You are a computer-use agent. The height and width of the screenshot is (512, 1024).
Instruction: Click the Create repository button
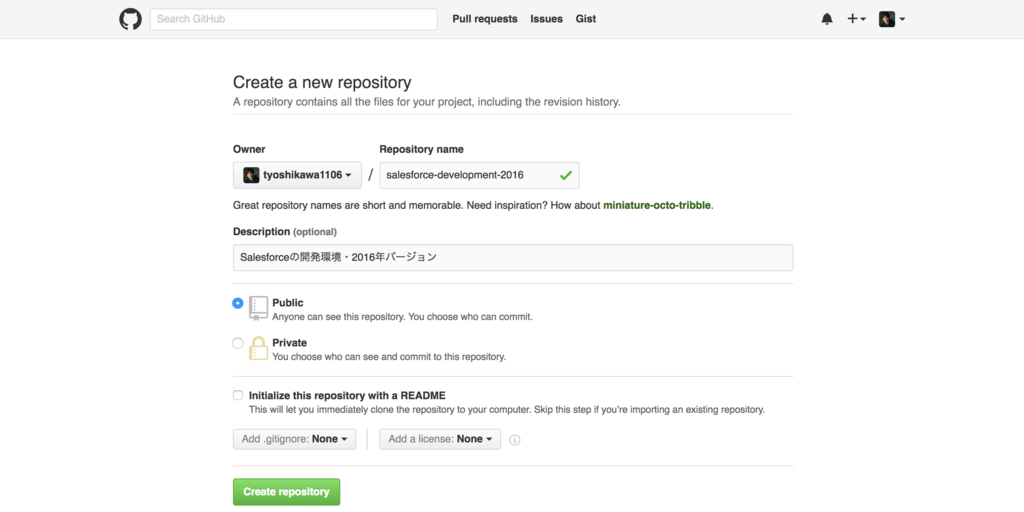[x=286, y=492]
